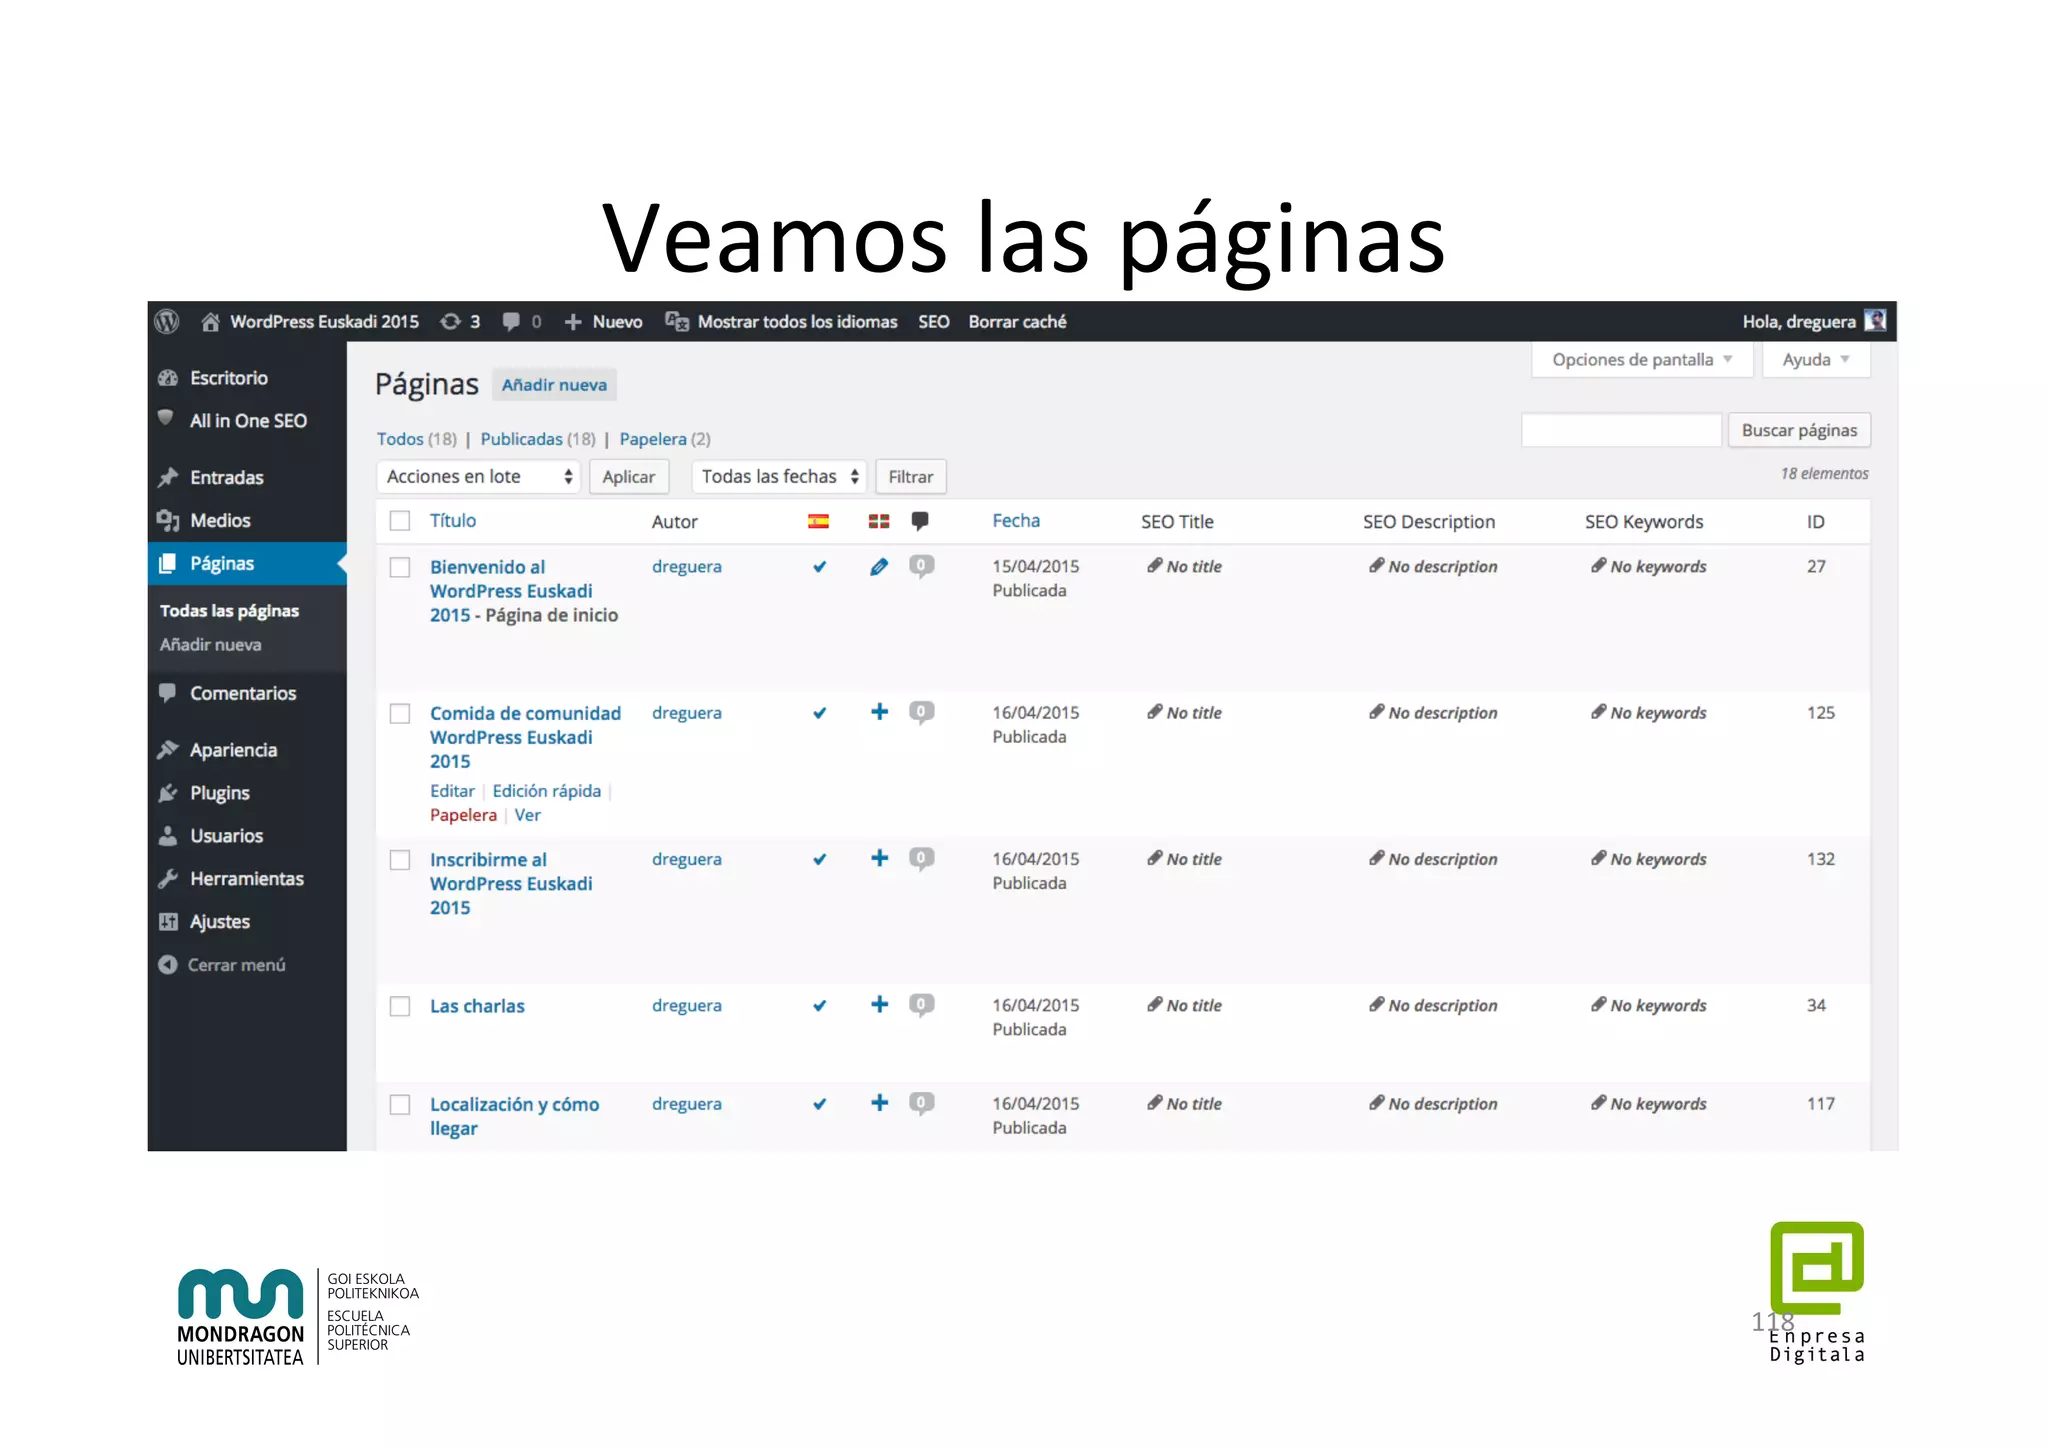Viewport: 2048px width, 1447px height.
Task: Click the Medios media icon
Action: pos(168,520)
